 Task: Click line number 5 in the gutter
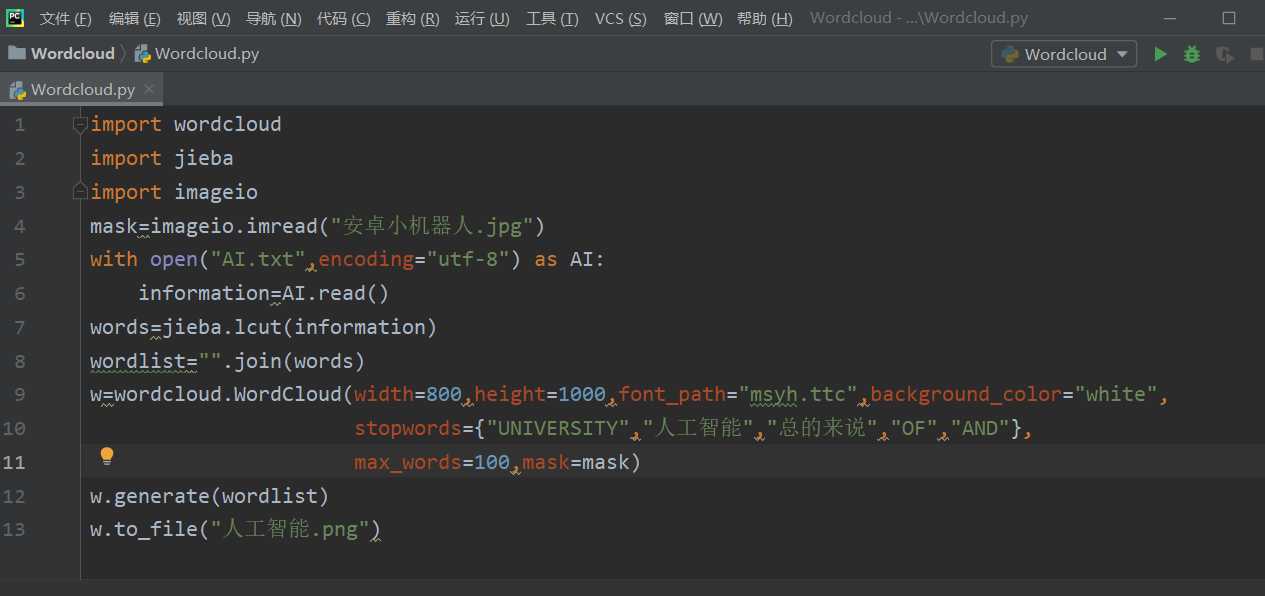[20, 260]
